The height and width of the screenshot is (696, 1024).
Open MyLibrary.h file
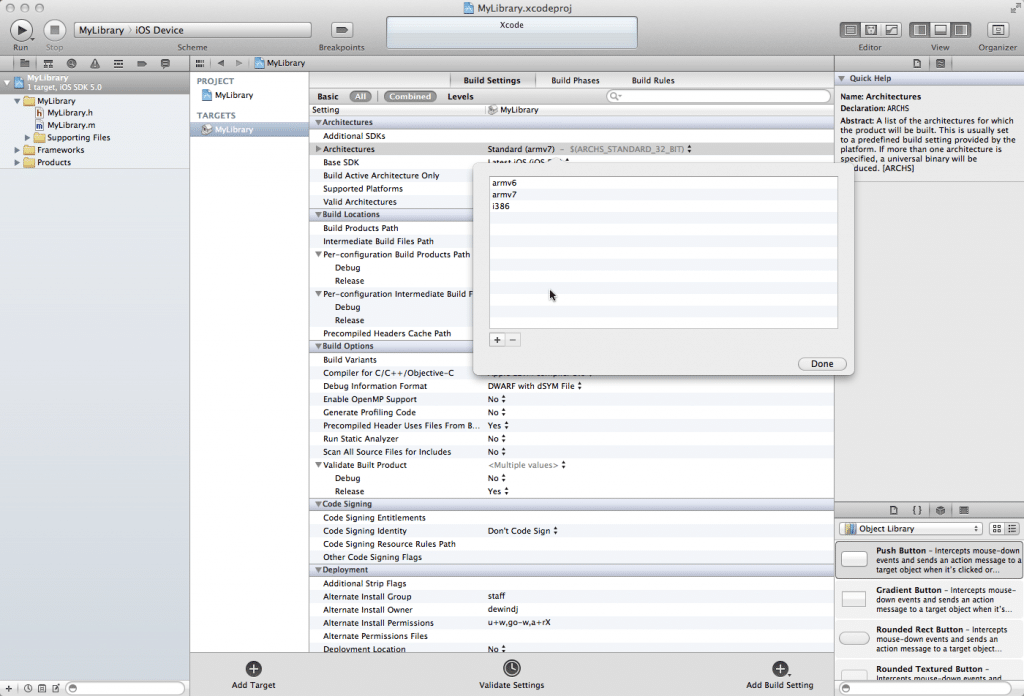click(69, 113)
